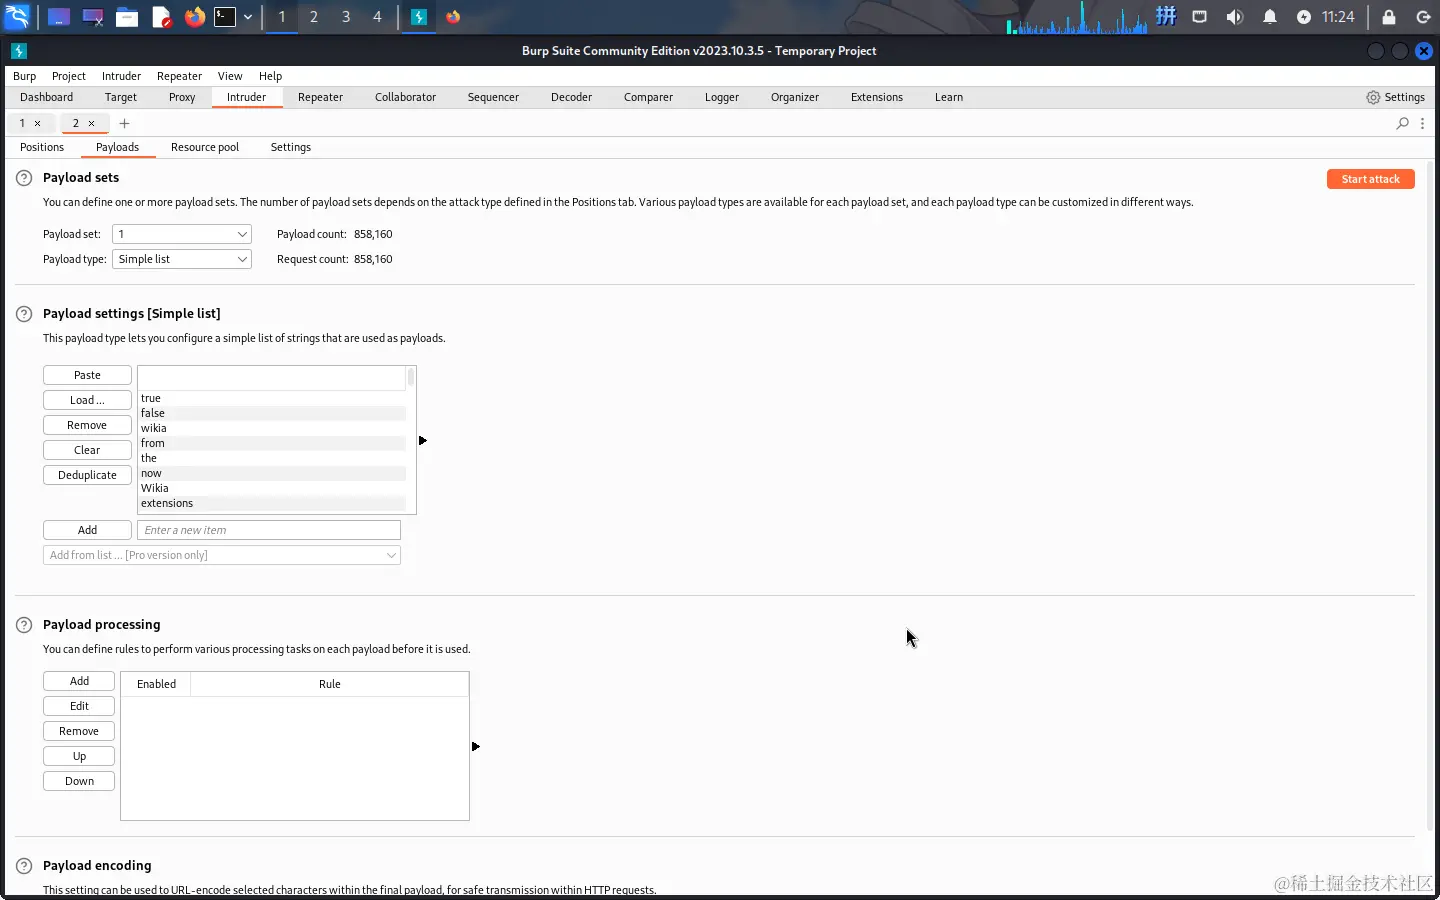Open the three-dot options menu in Intruder
Image resolution: width=1440 pixels, height=900 pixels.
coord(1422,123)
